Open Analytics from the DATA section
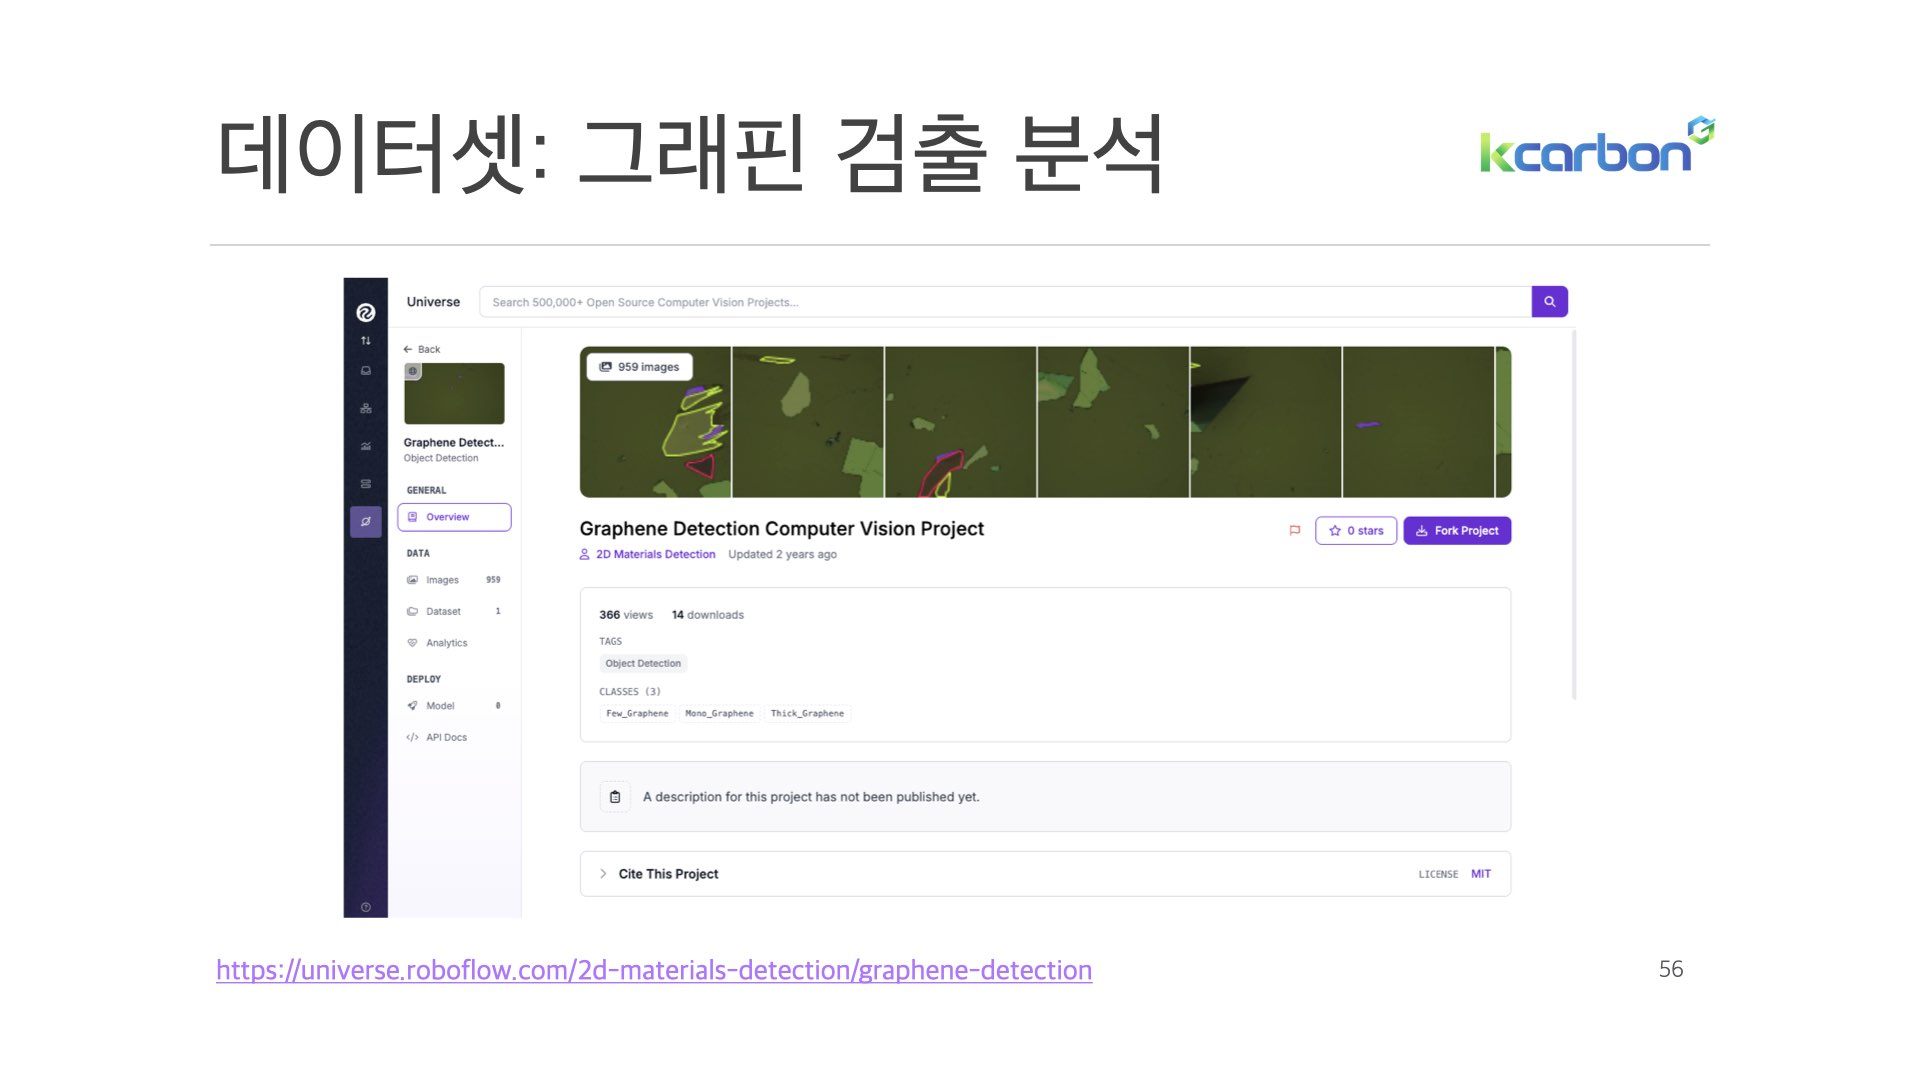The width and height of the screenshot is (1920, 1080). click(x=446, y=643)
